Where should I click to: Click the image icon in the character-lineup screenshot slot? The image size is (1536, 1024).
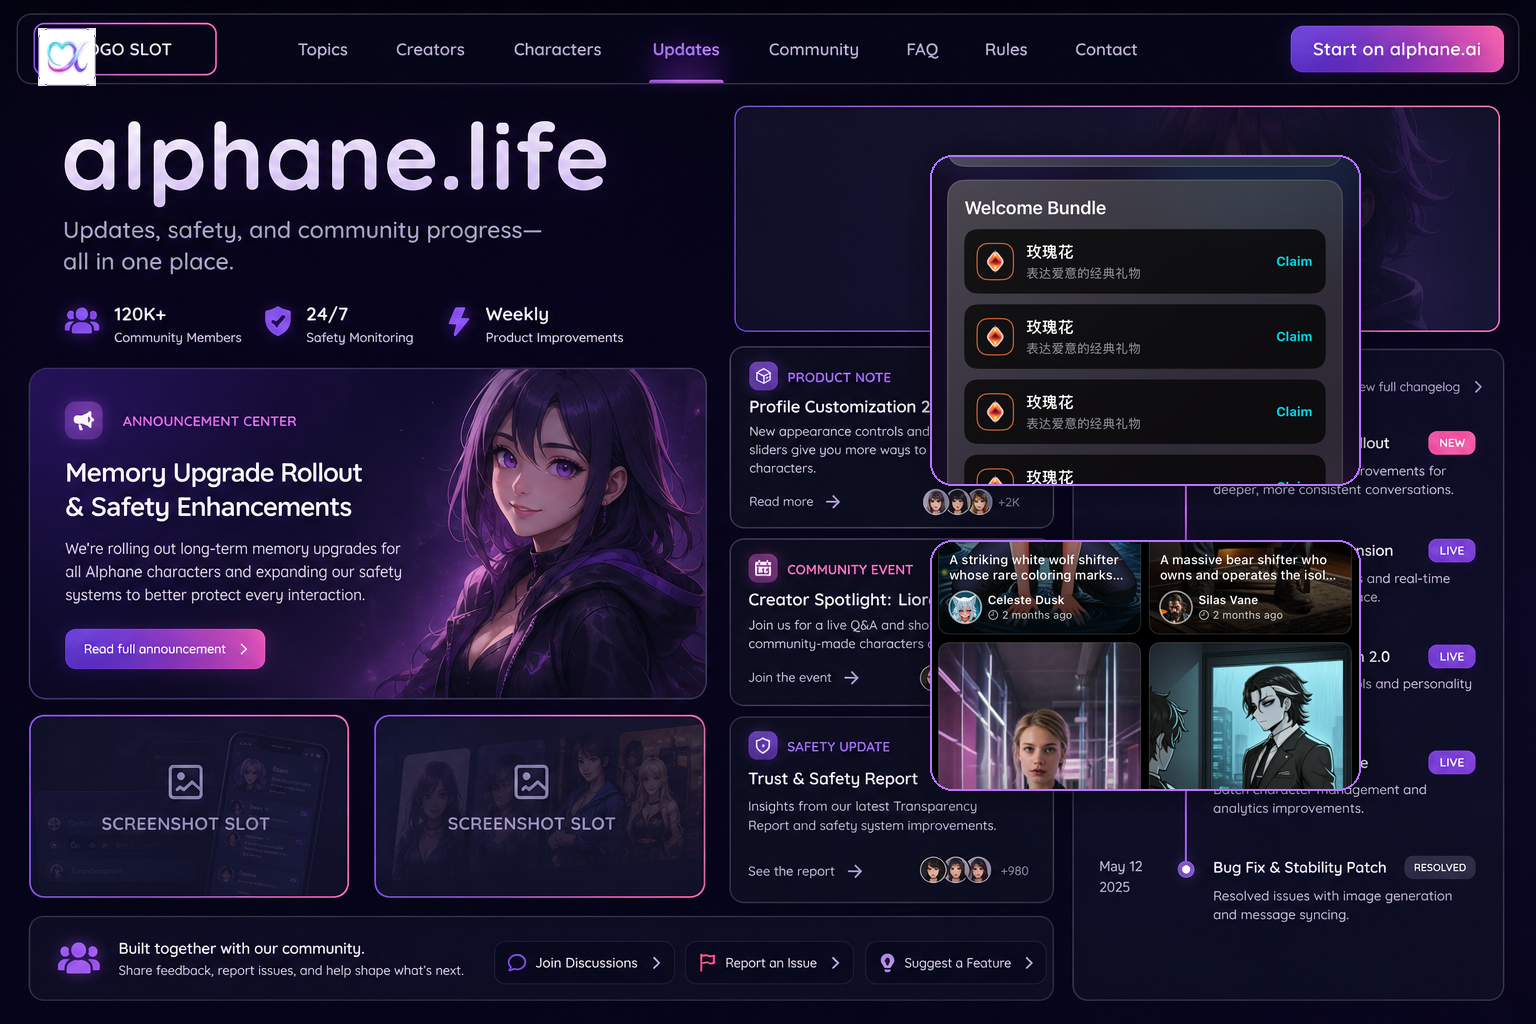(x=531, y=782)
